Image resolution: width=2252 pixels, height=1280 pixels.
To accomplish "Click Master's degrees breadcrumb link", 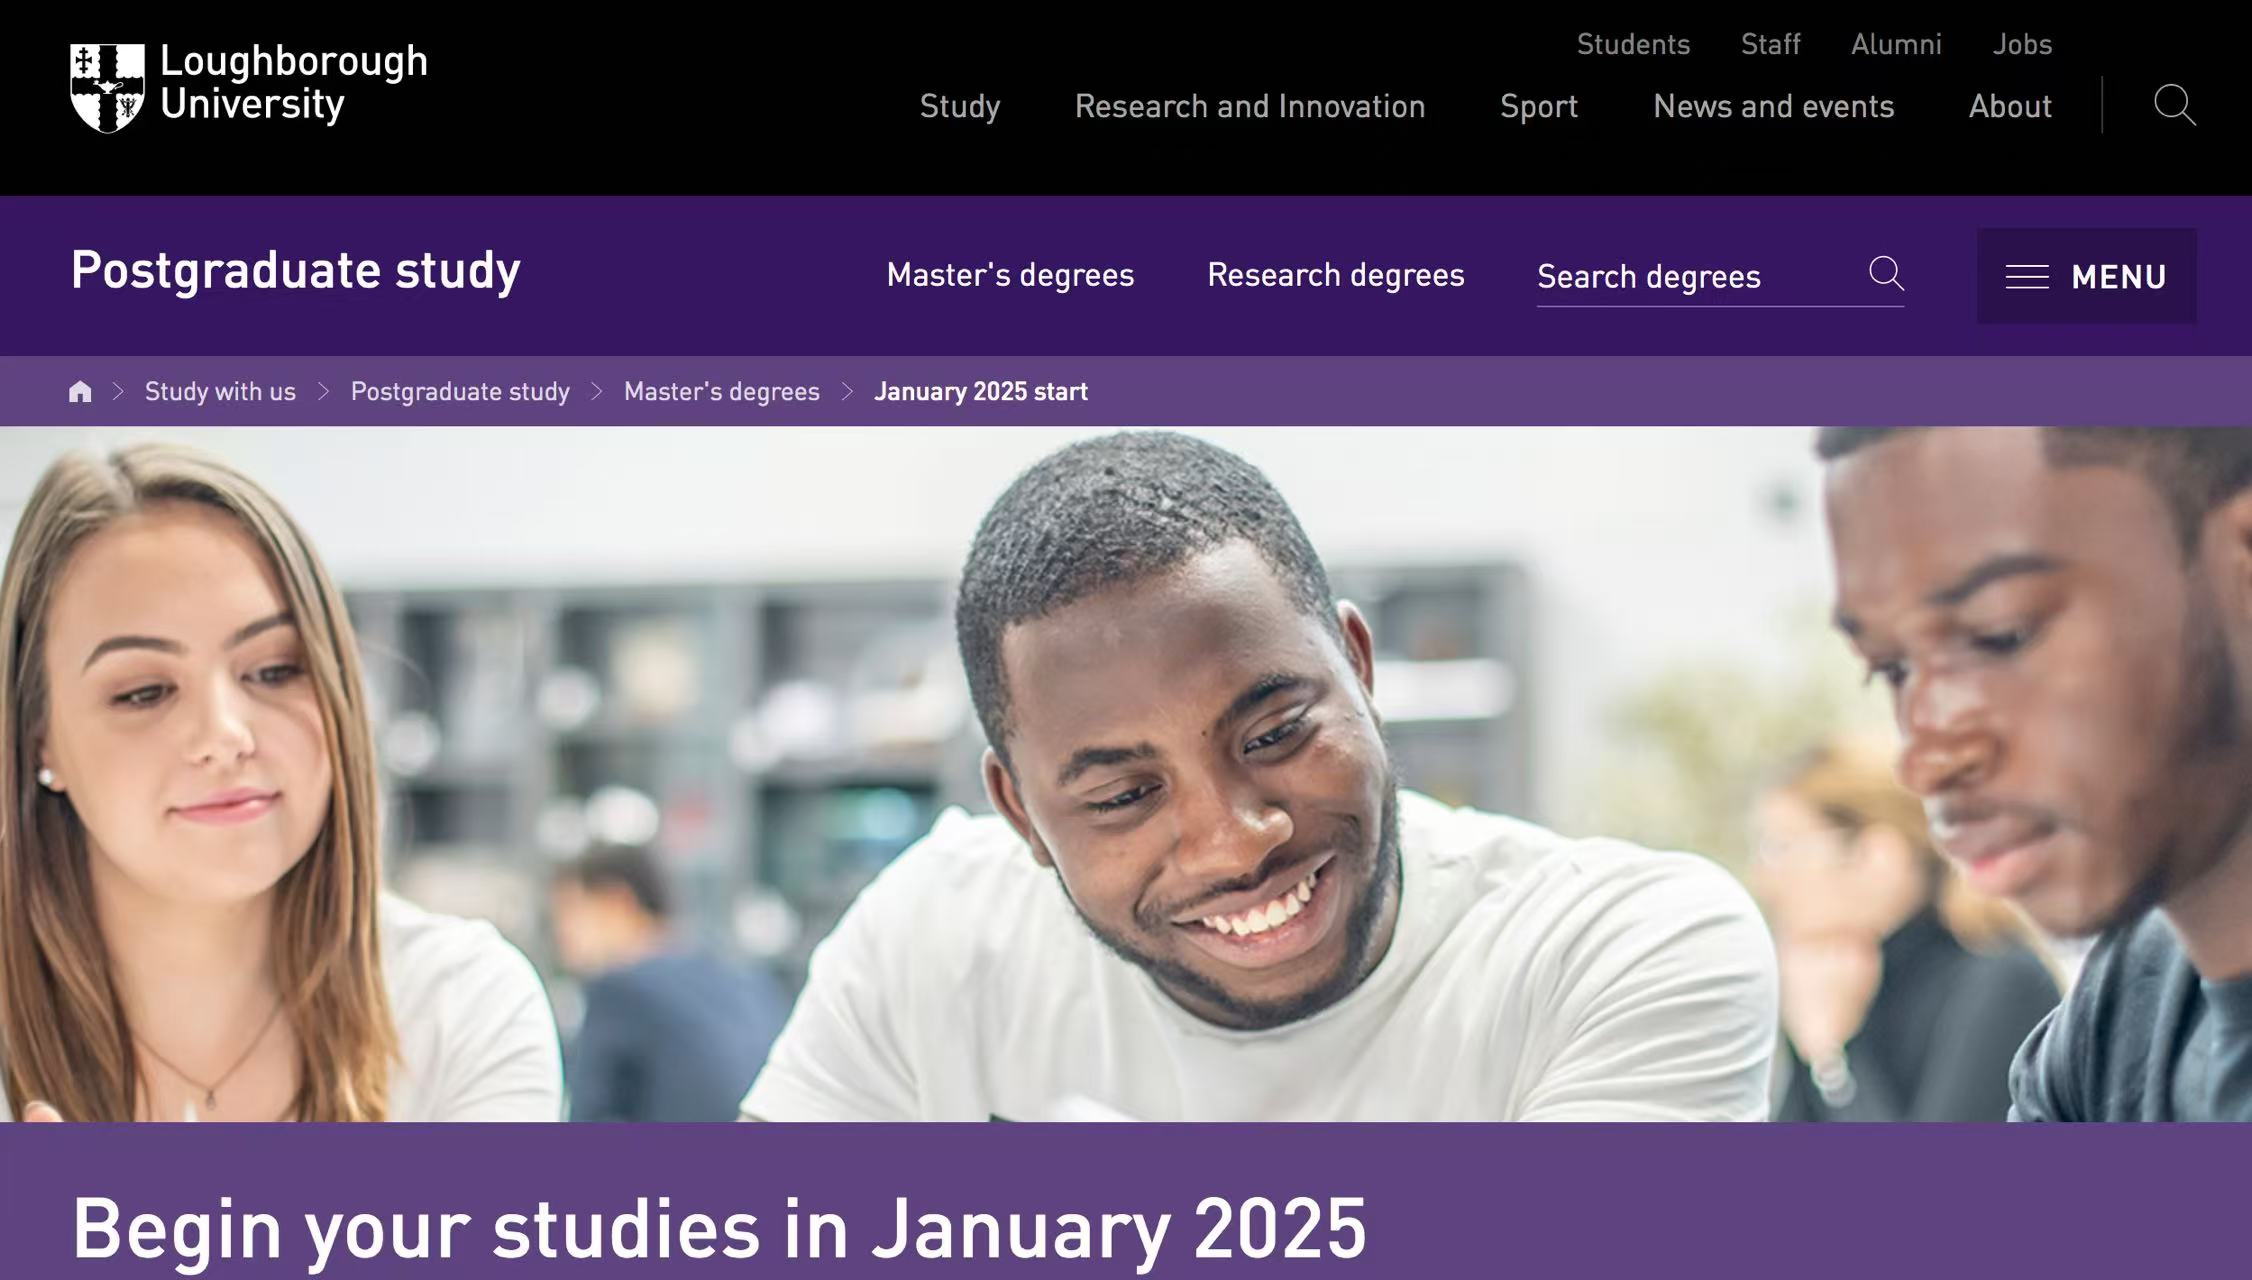I will pos(721,392).
